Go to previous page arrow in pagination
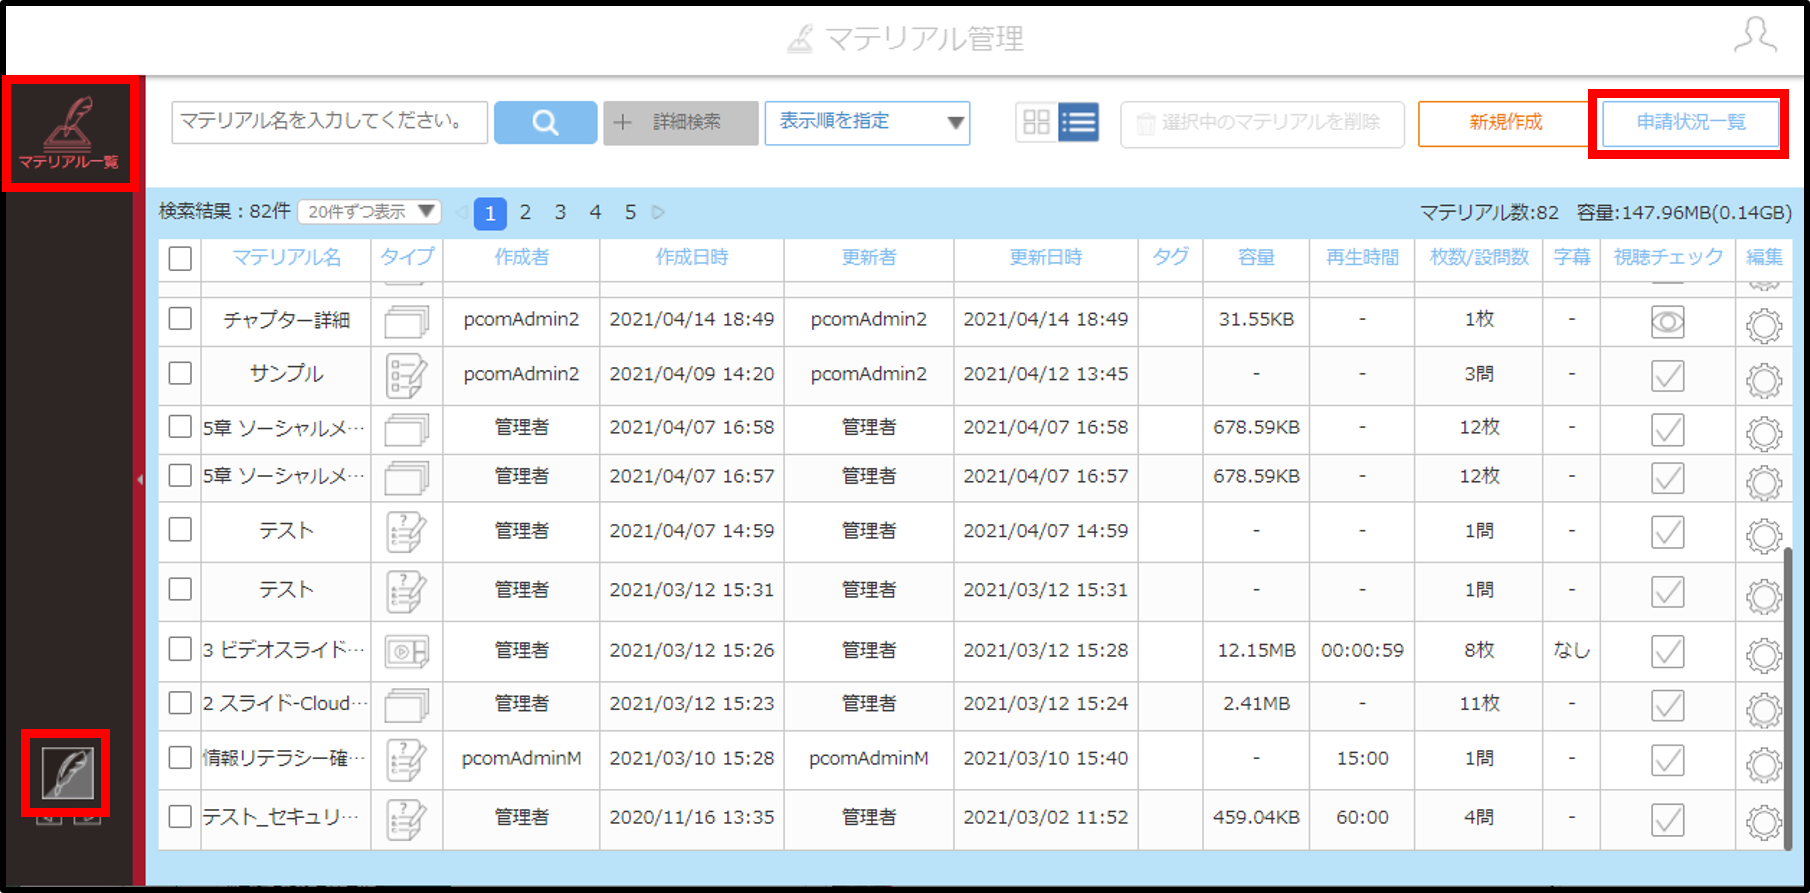This screenshot has height=893, width=1810. coord(461,212)
